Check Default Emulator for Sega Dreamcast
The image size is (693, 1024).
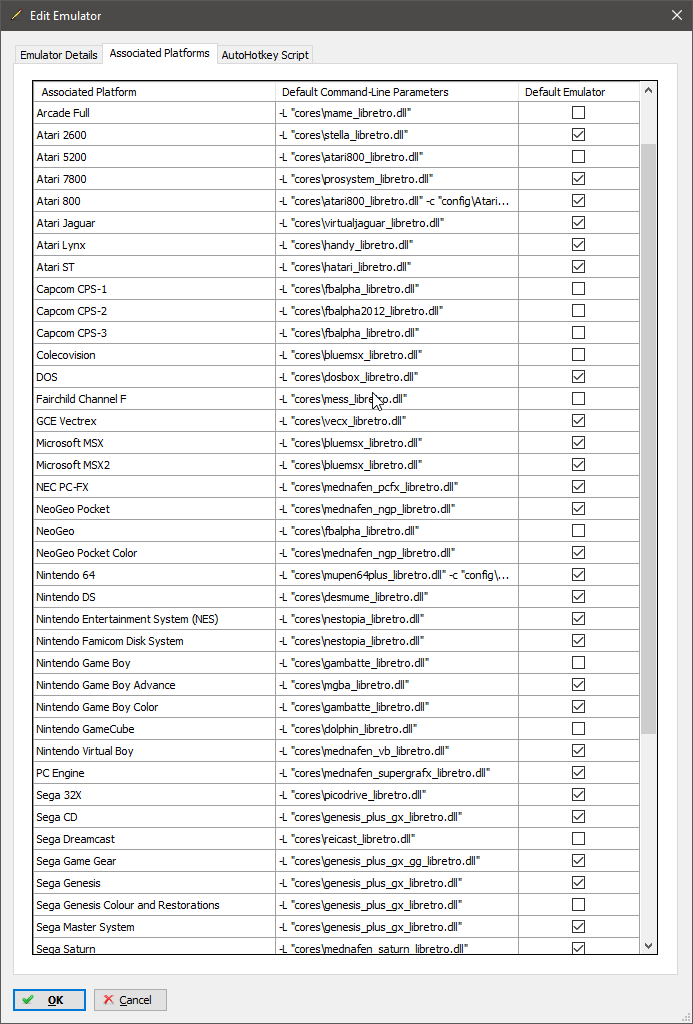[x=578, y=839]
